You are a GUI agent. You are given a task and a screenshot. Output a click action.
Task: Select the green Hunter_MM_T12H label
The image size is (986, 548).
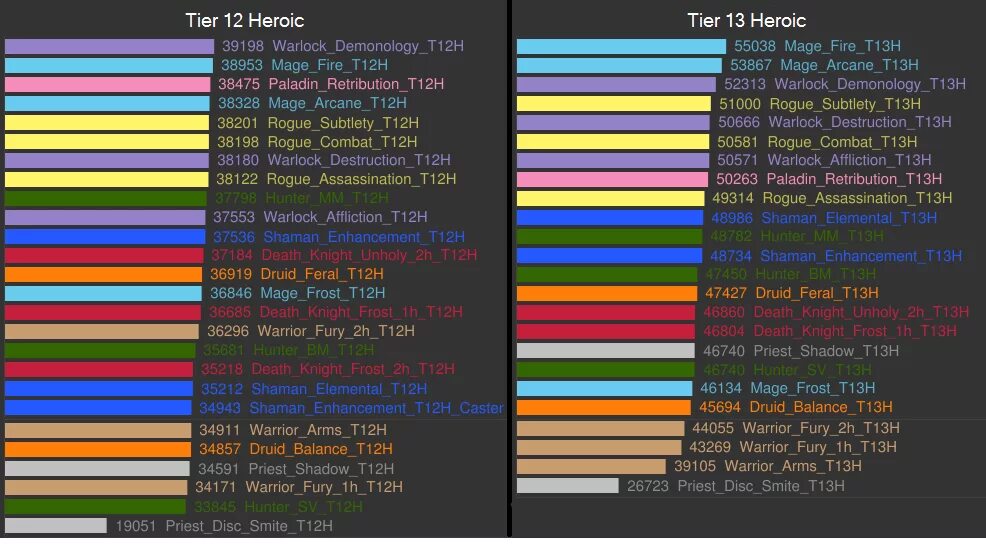pos(326,198)
